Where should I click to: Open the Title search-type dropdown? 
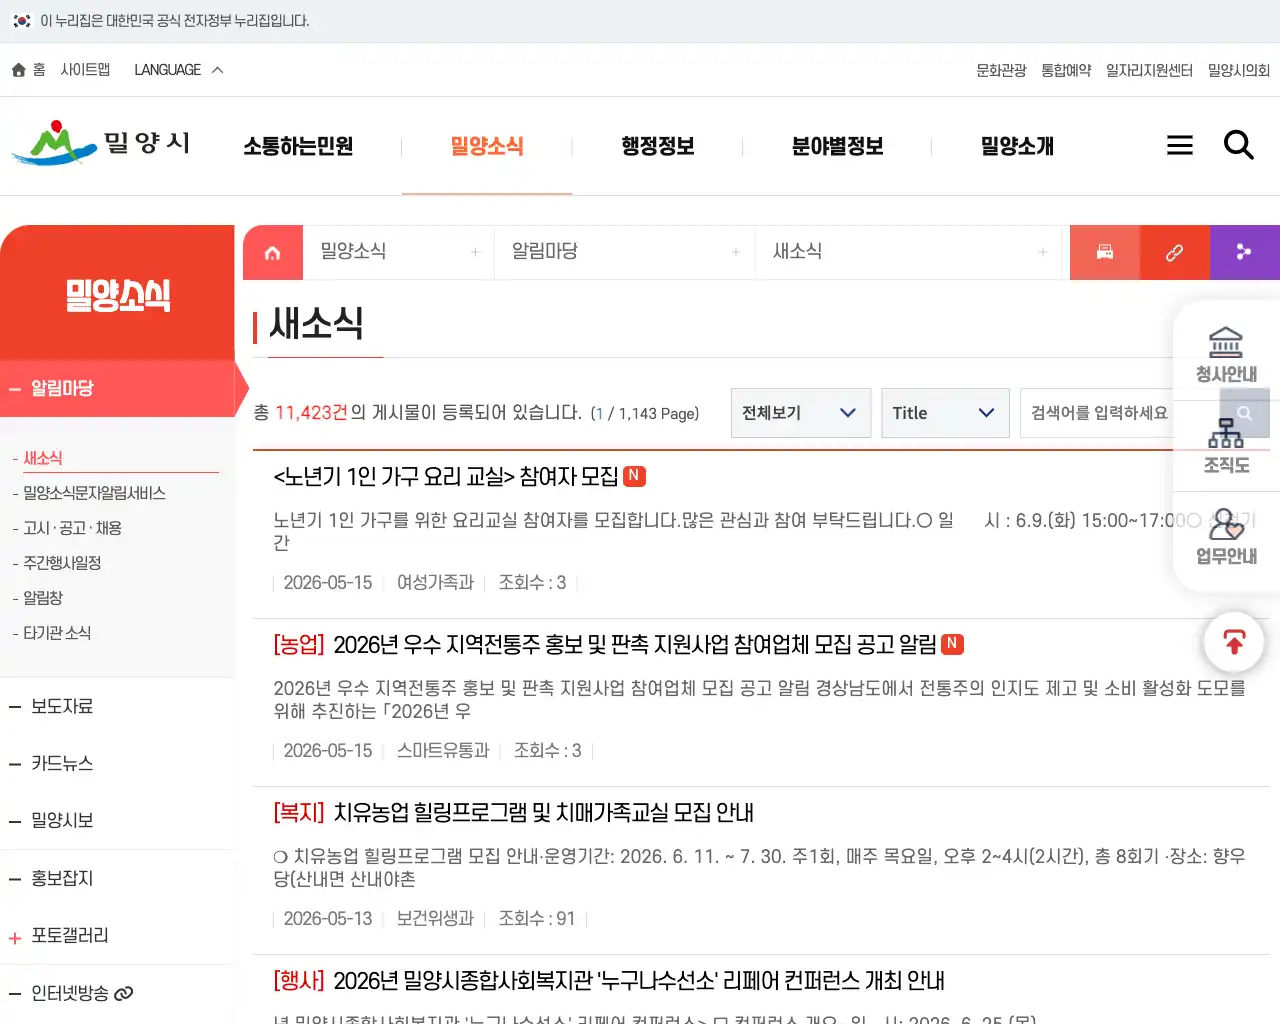945,413
